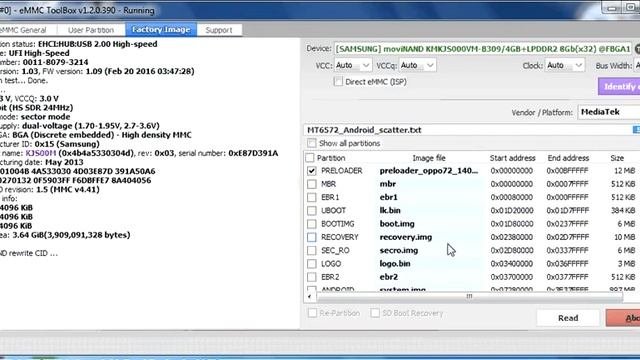Image resolution: width=640 pixels, height=360 pixels.
Task: Open the Support tab
Action: pyautogui.click(x=219, y=30)
